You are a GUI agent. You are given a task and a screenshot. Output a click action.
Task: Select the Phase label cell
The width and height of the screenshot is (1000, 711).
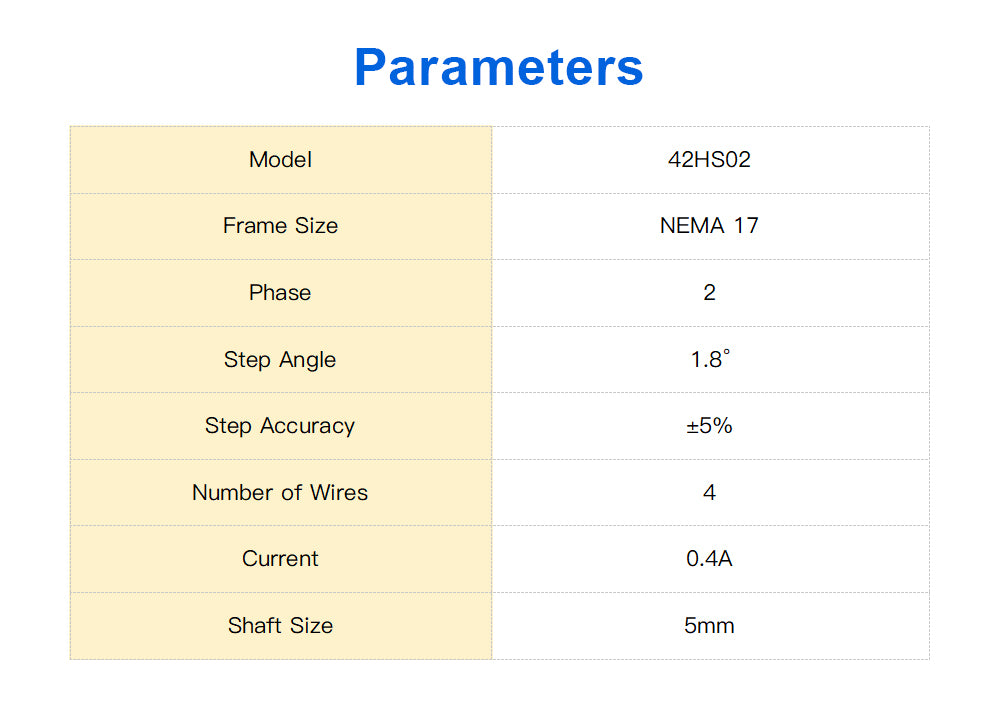pos(280,293)
